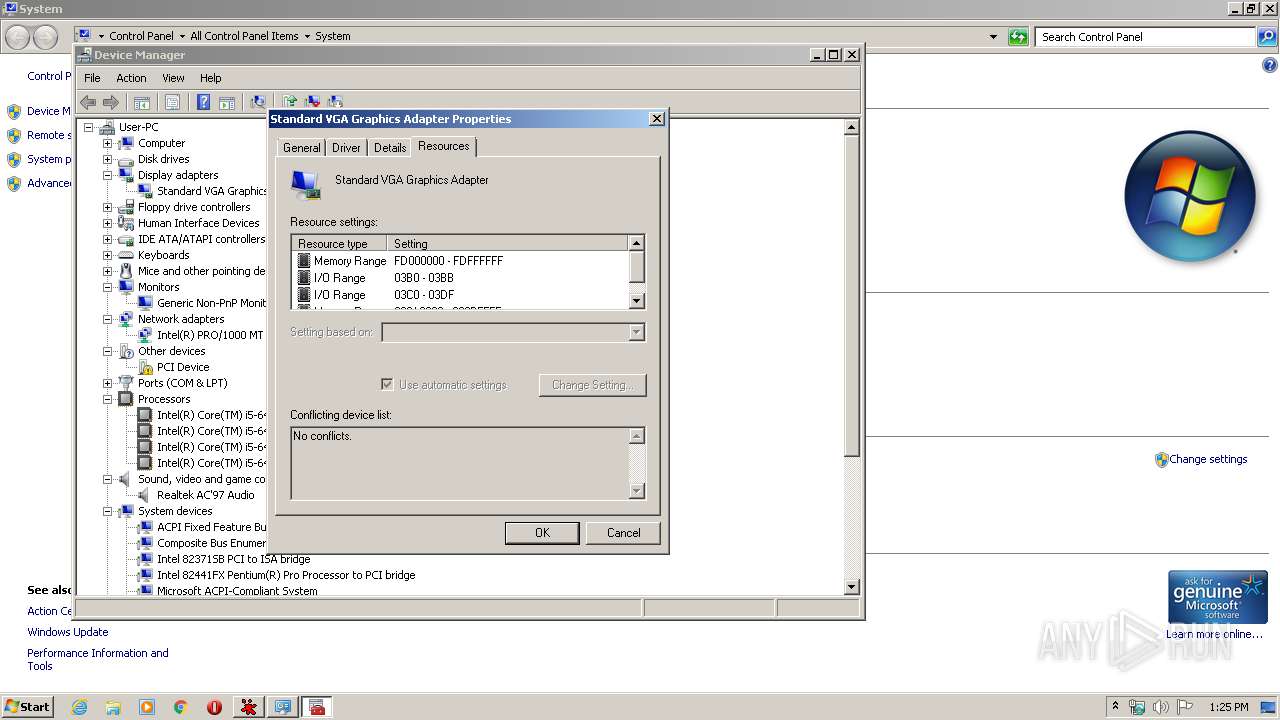
Task: Switch to the Details tab
Action: (x=390, y=148)
